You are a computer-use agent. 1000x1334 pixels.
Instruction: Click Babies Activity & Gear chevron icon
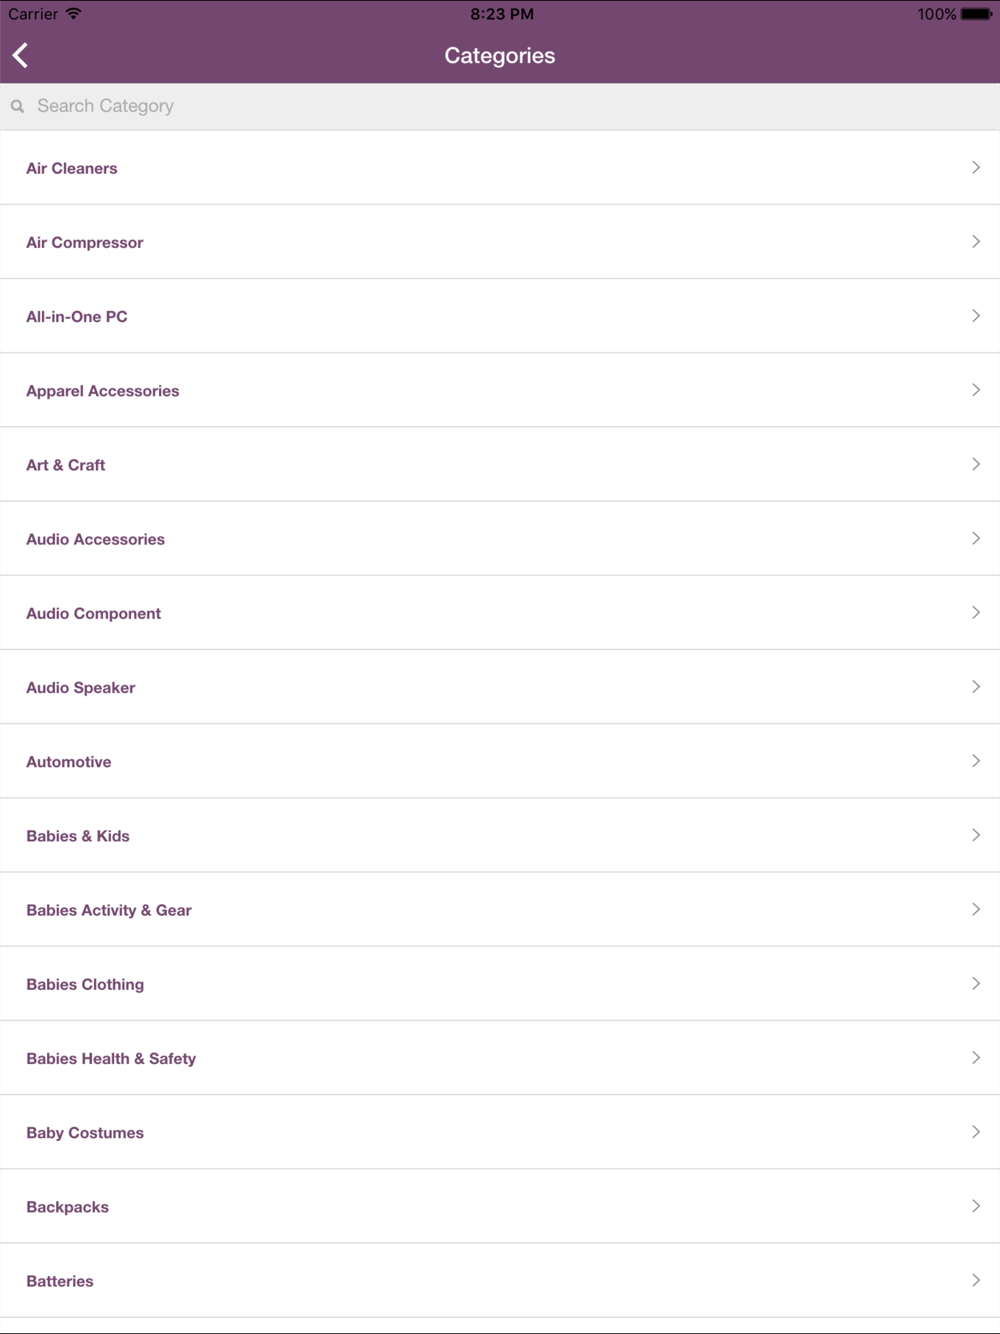(x=976, y=909)
